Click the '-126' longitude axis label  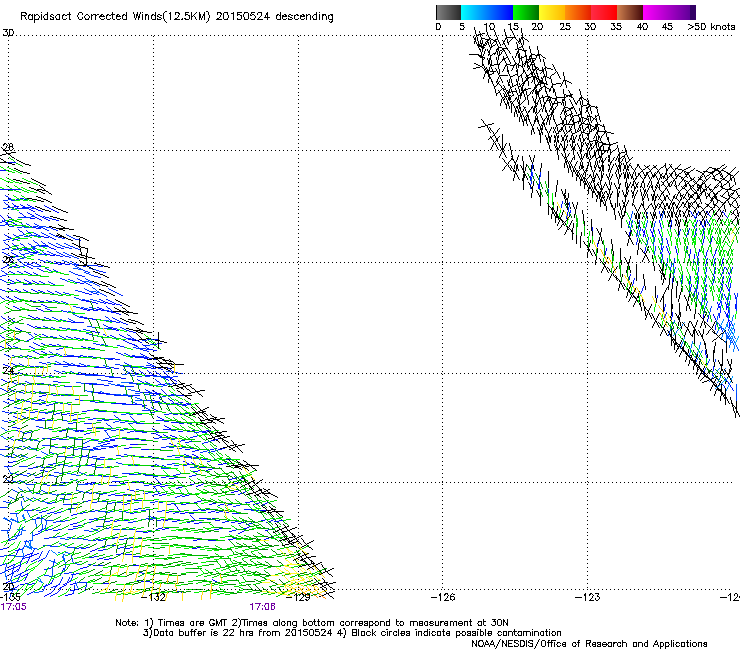(443, 597)
